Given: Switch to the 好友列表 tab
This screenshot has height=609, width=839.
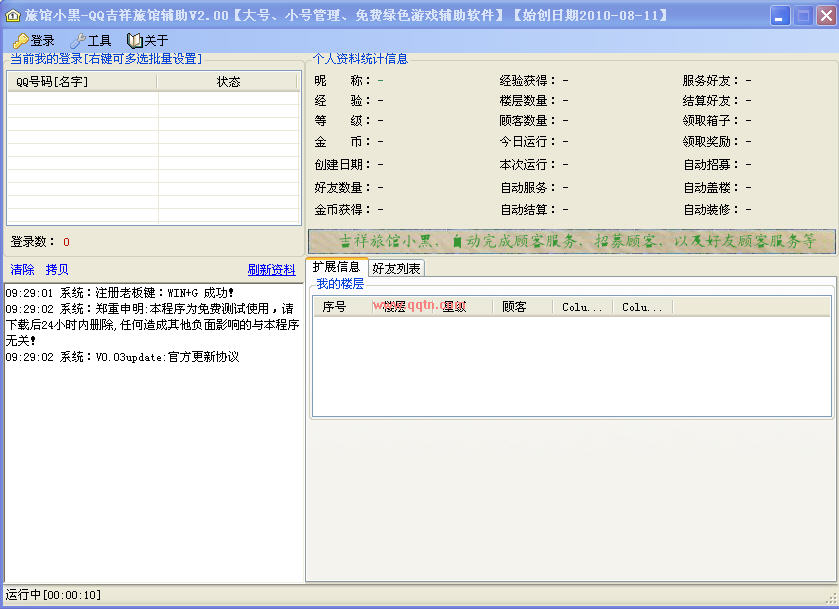Looking at the screenshot, I should click(x=396, y=269).
